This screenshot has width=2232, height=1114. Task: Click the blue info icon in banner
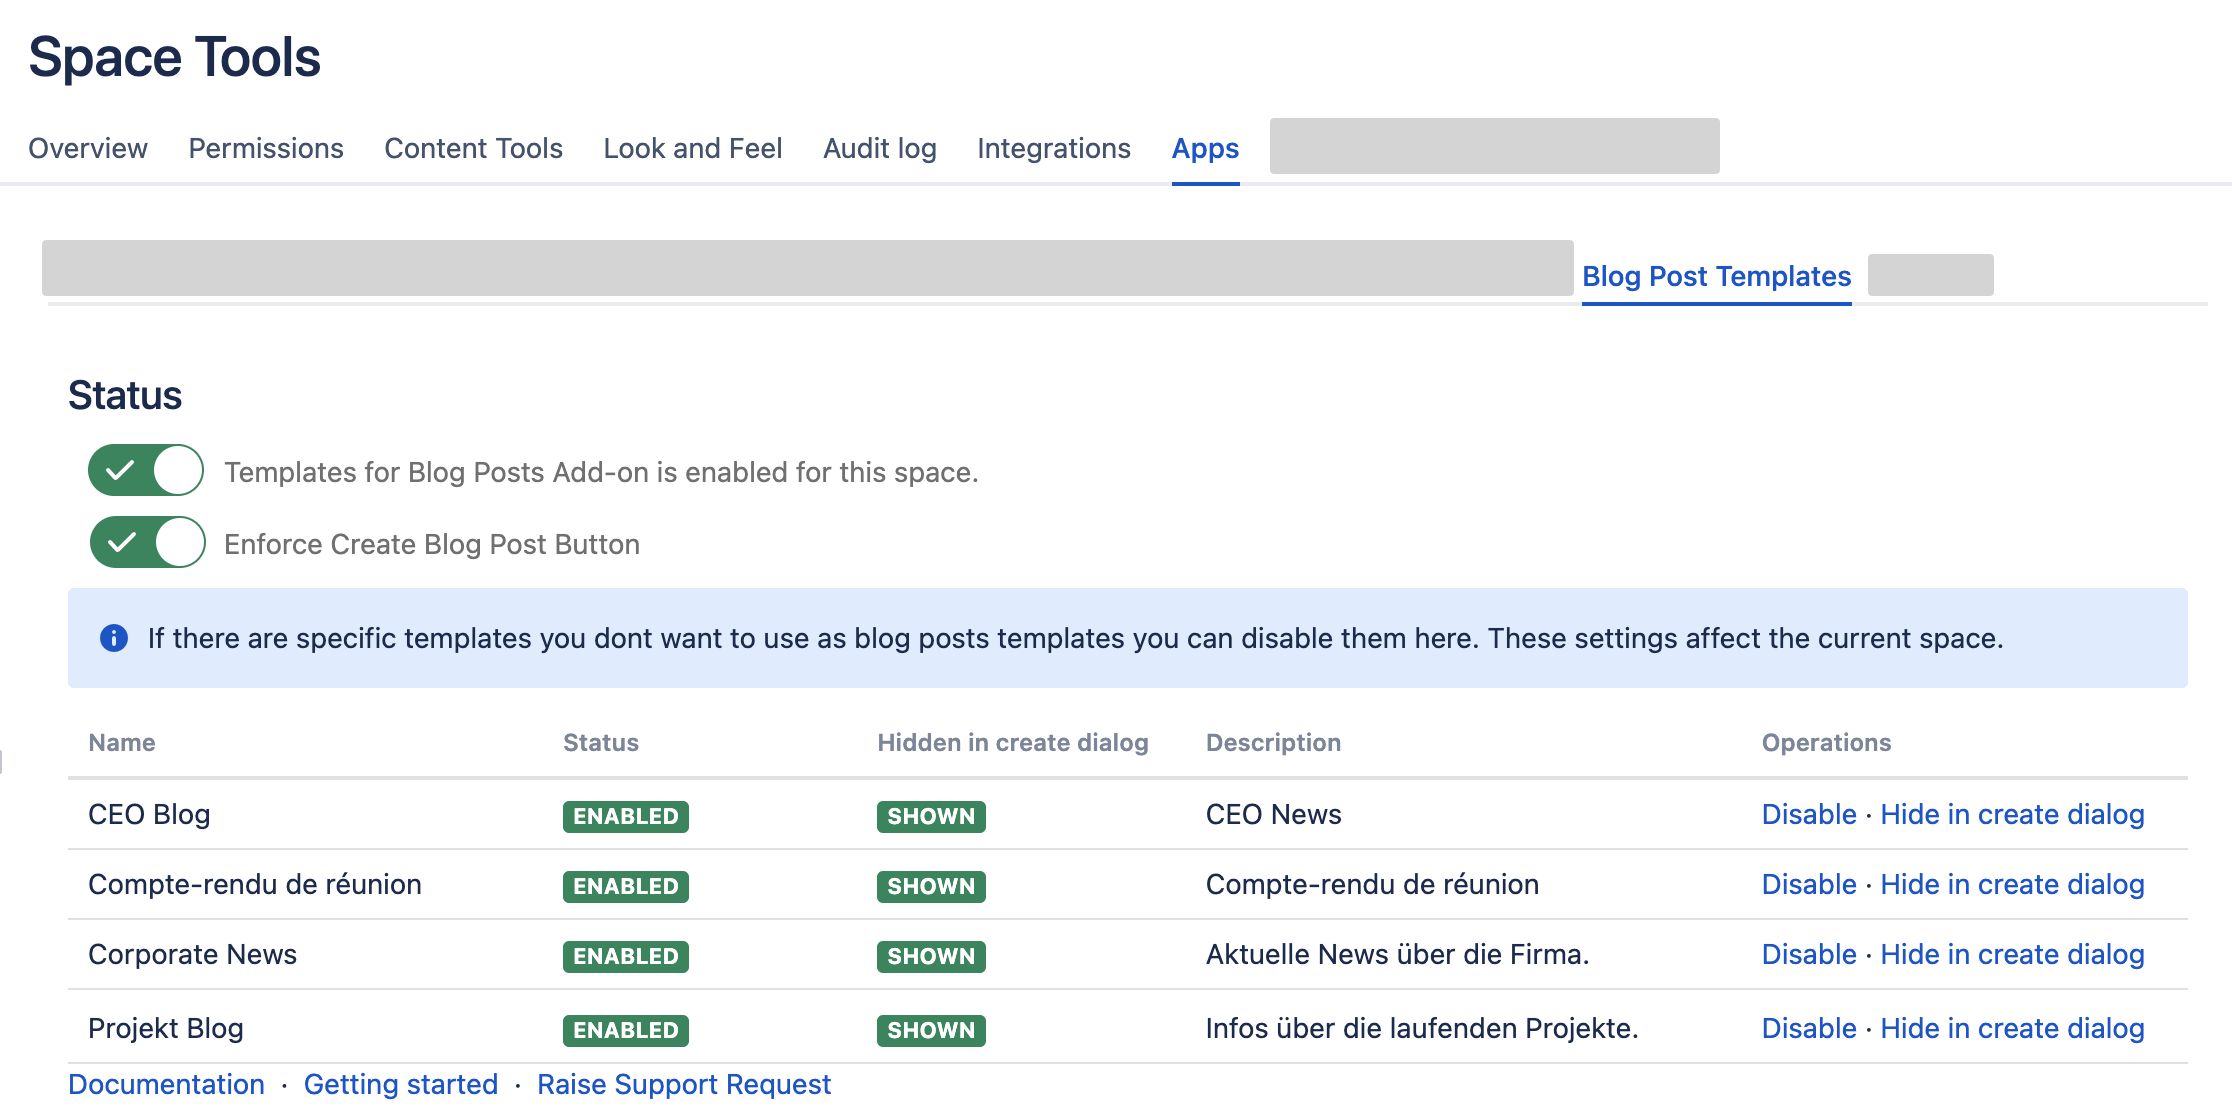(x=114, y=638)
